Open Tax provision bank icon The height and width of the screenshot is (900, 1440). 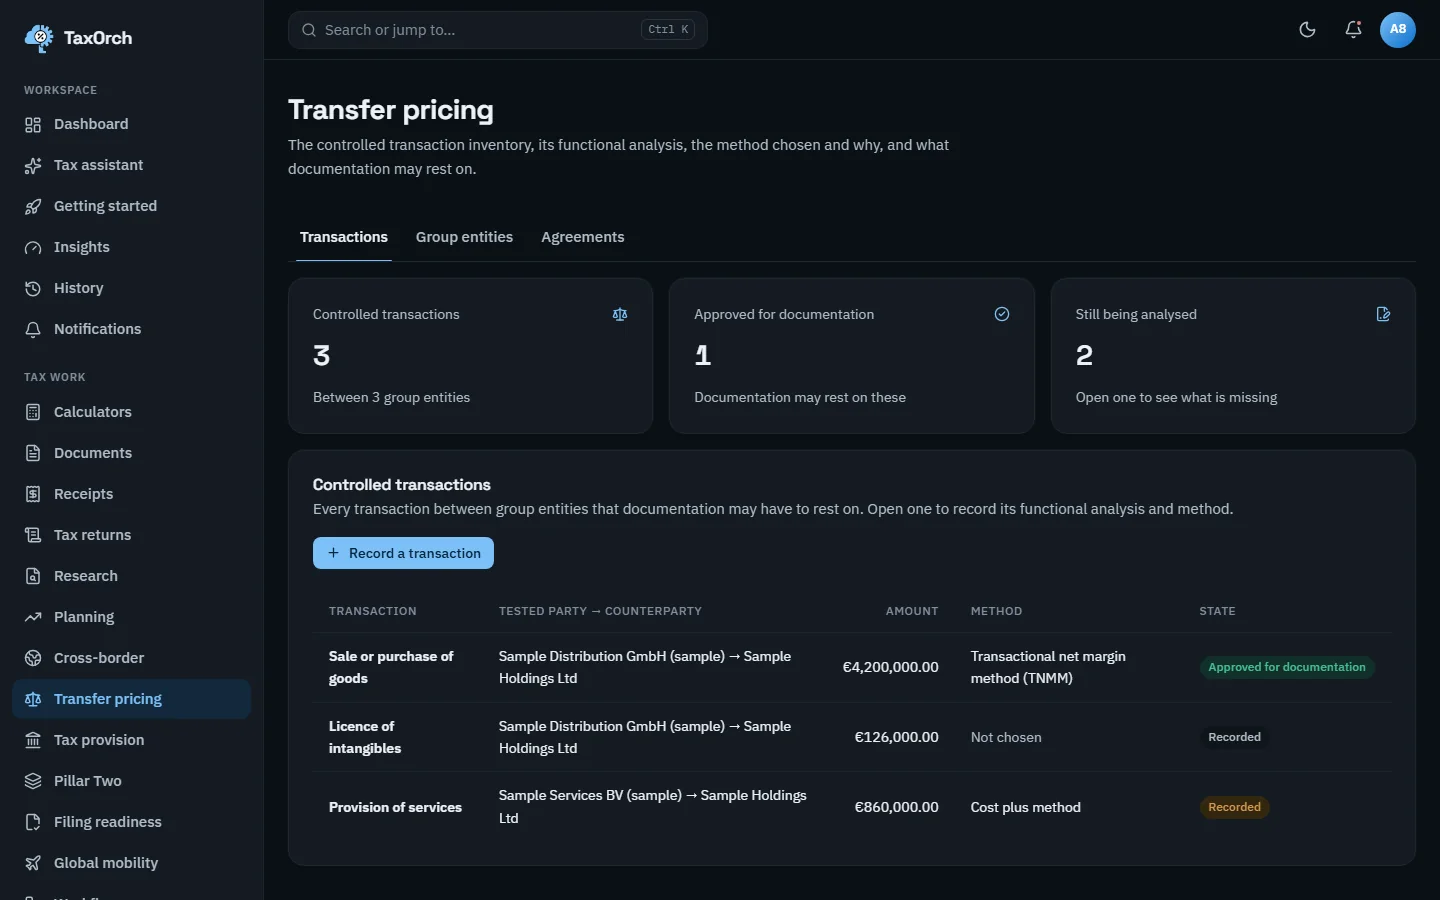(33, 740)
